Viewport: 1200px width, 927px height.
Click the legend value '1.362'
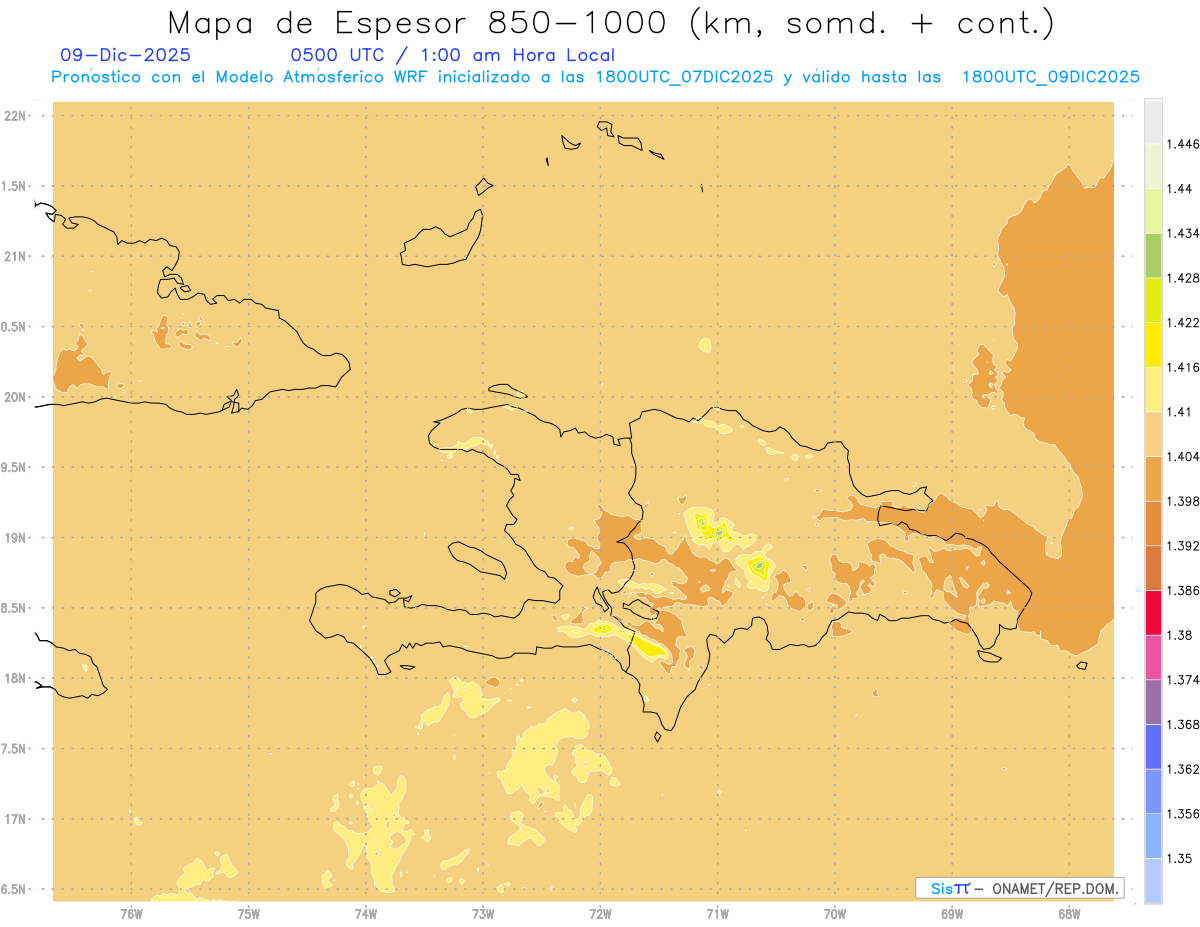tap(1185, 769)
